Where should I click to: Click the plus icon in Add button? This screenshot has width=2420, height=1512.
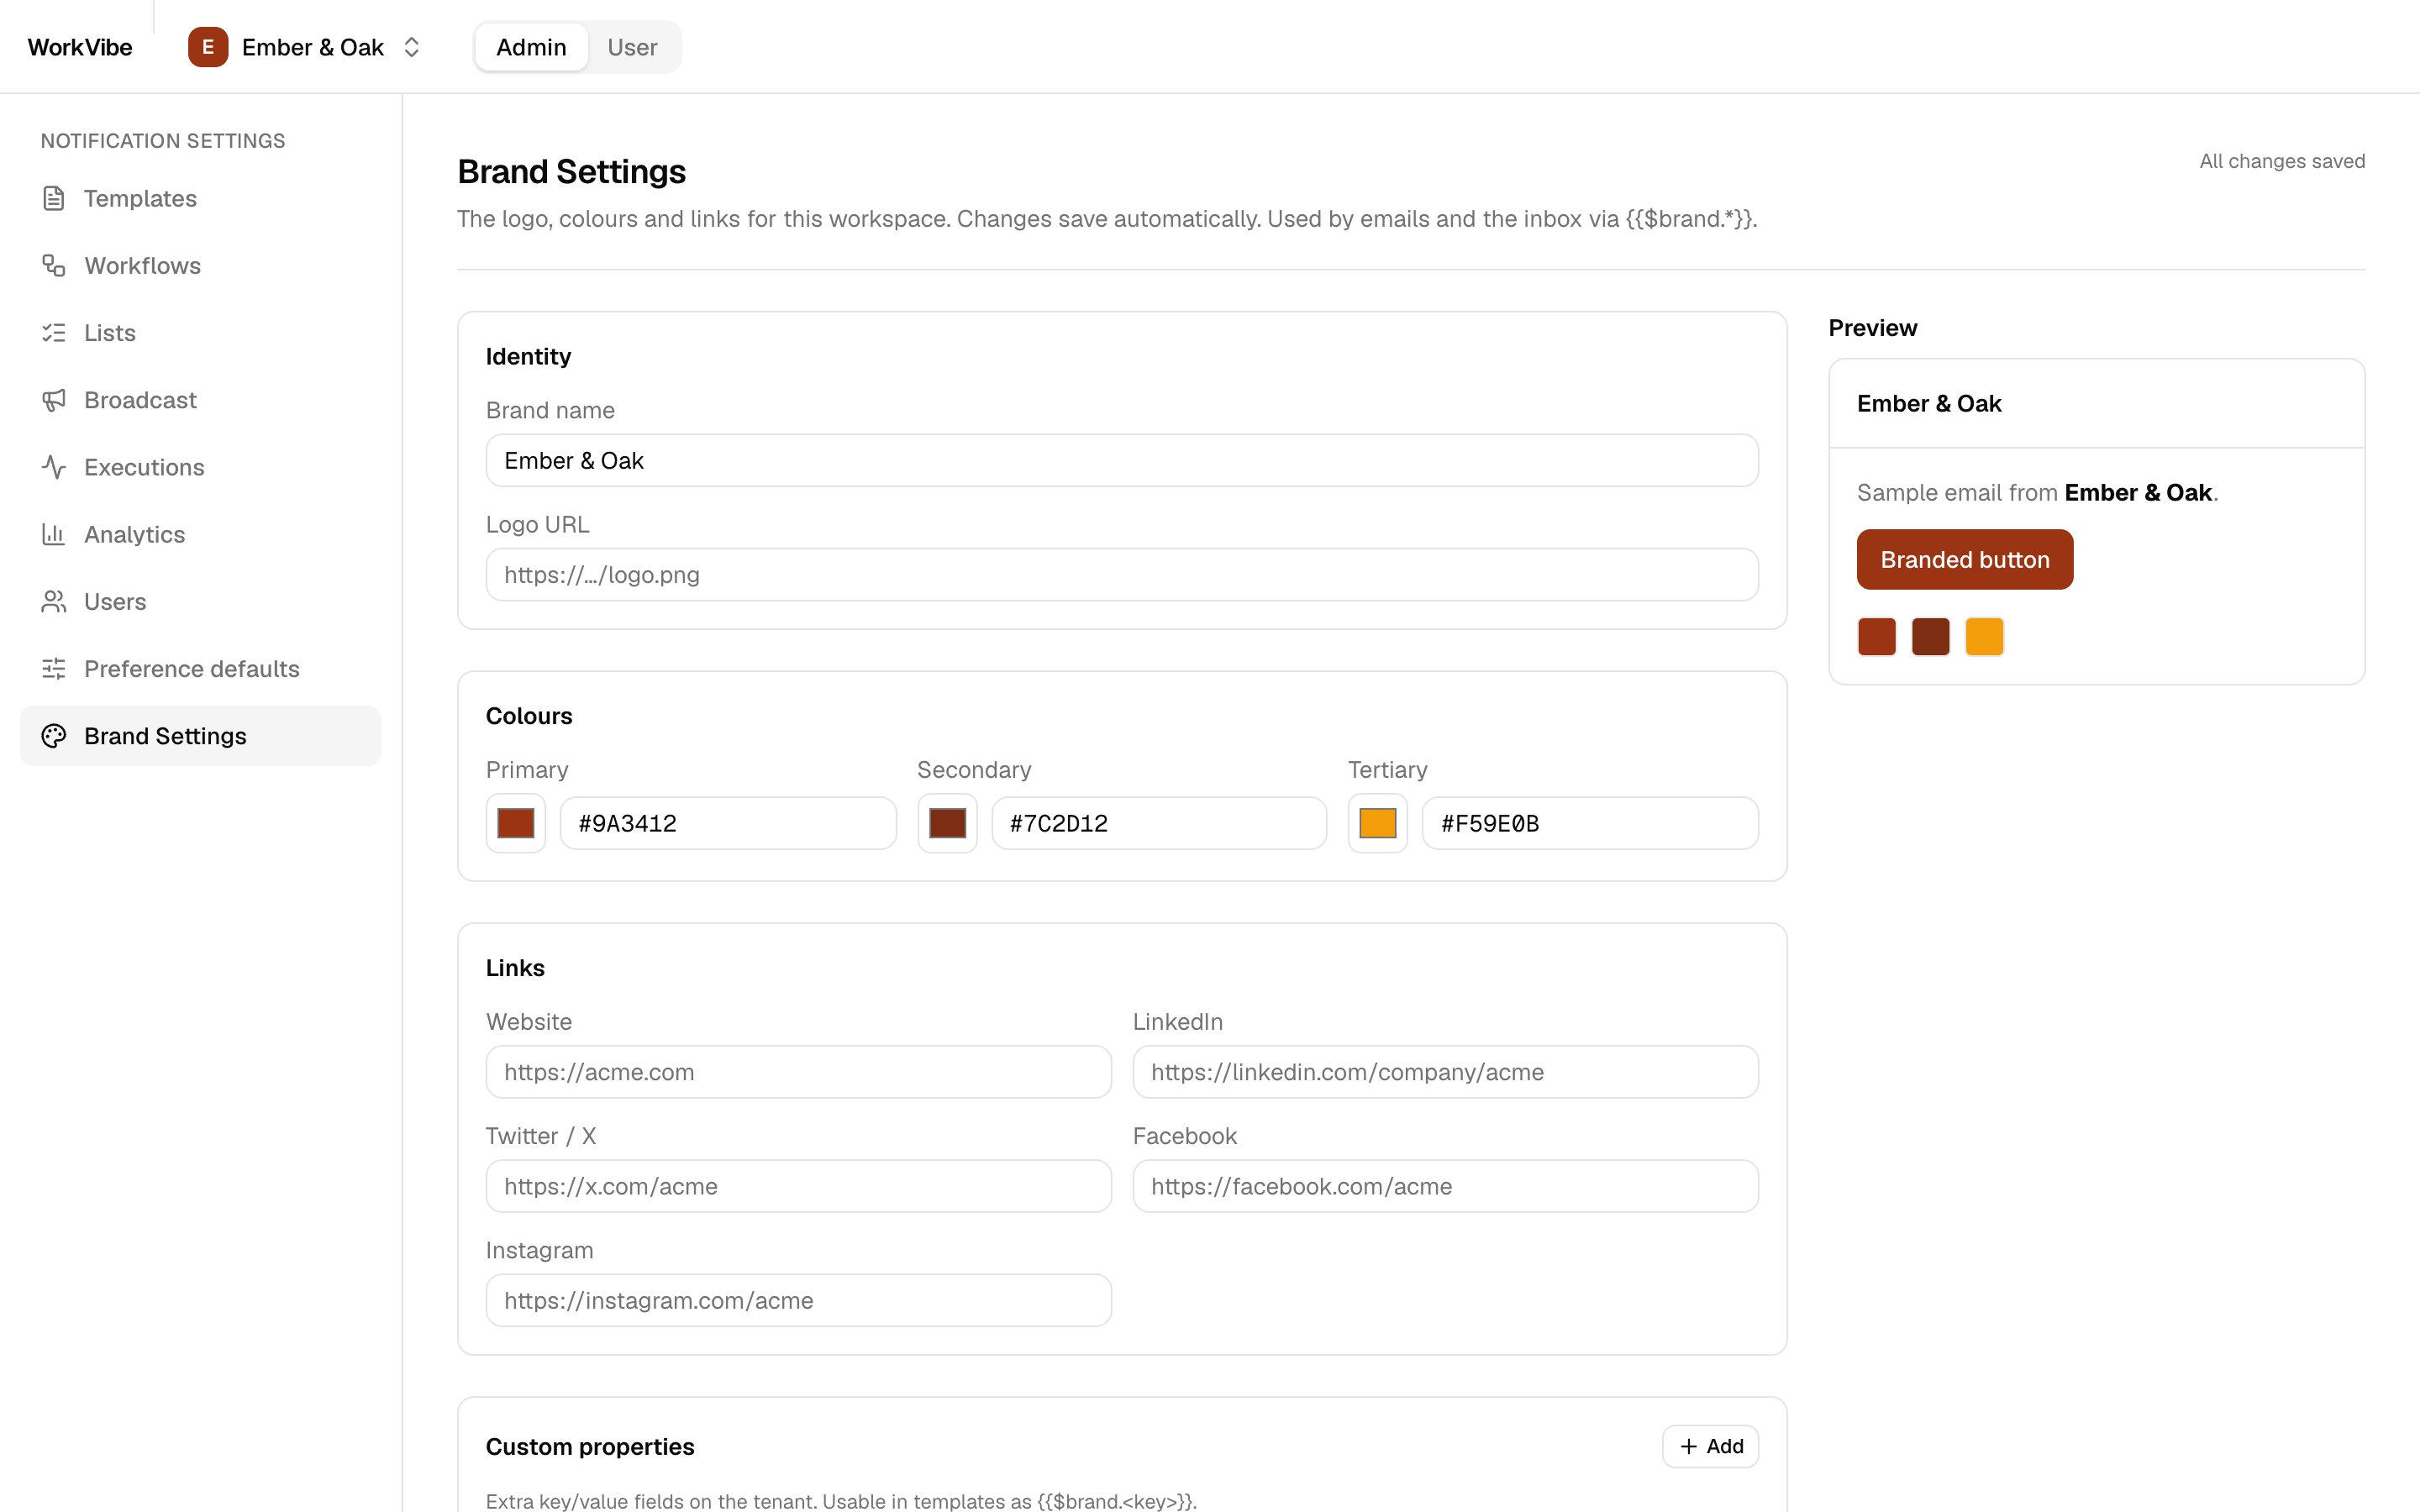1689,1446
